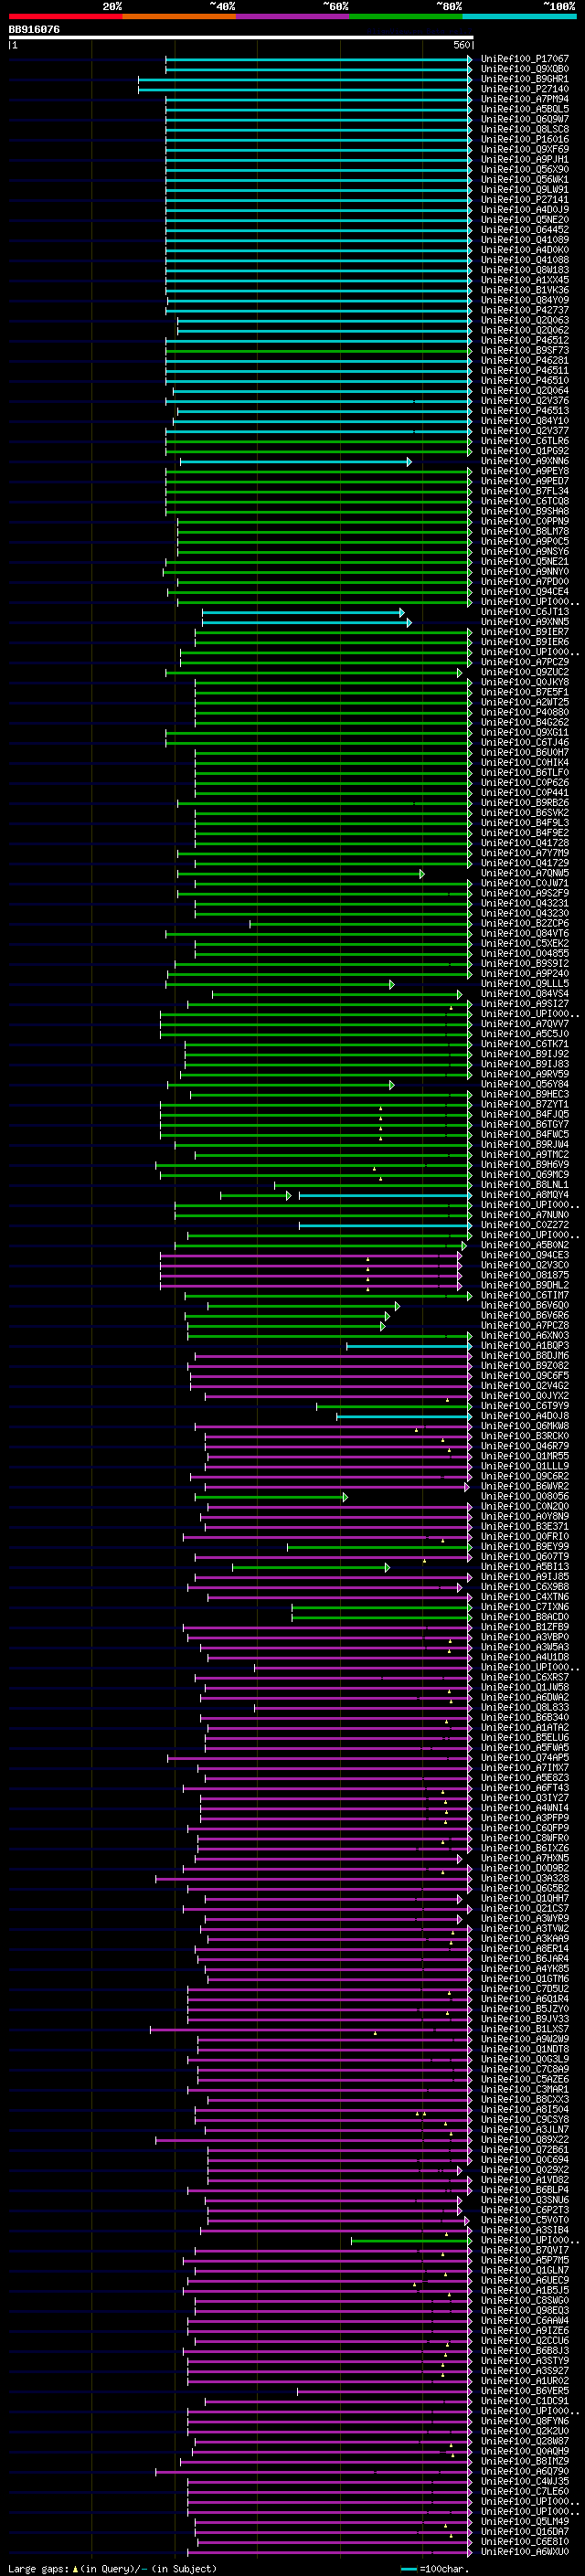
Task: Select the UniRef100_P46510 entry
Action: [525, 381]
